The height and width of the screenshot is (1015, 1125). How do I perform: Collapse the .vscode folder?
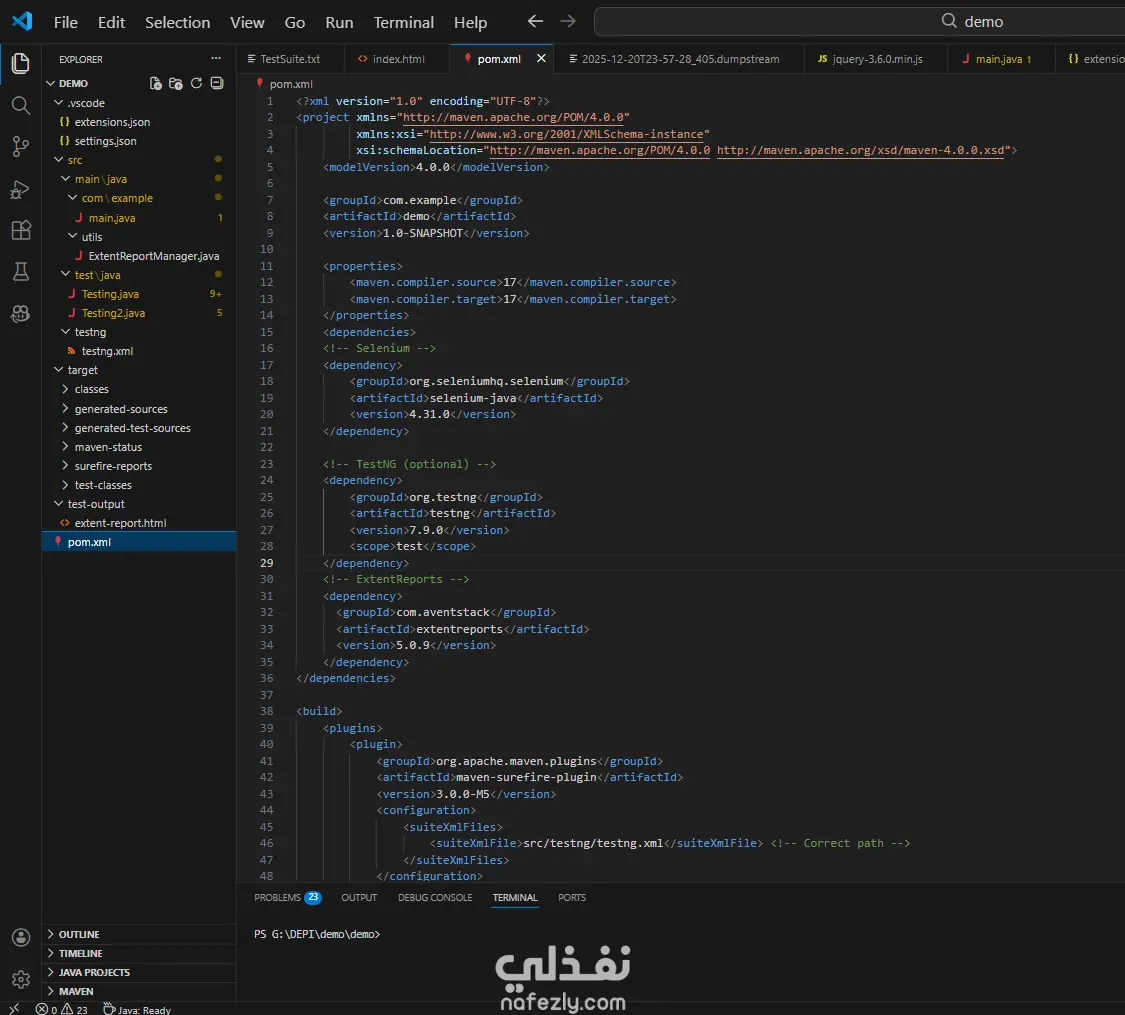point(58,103)
